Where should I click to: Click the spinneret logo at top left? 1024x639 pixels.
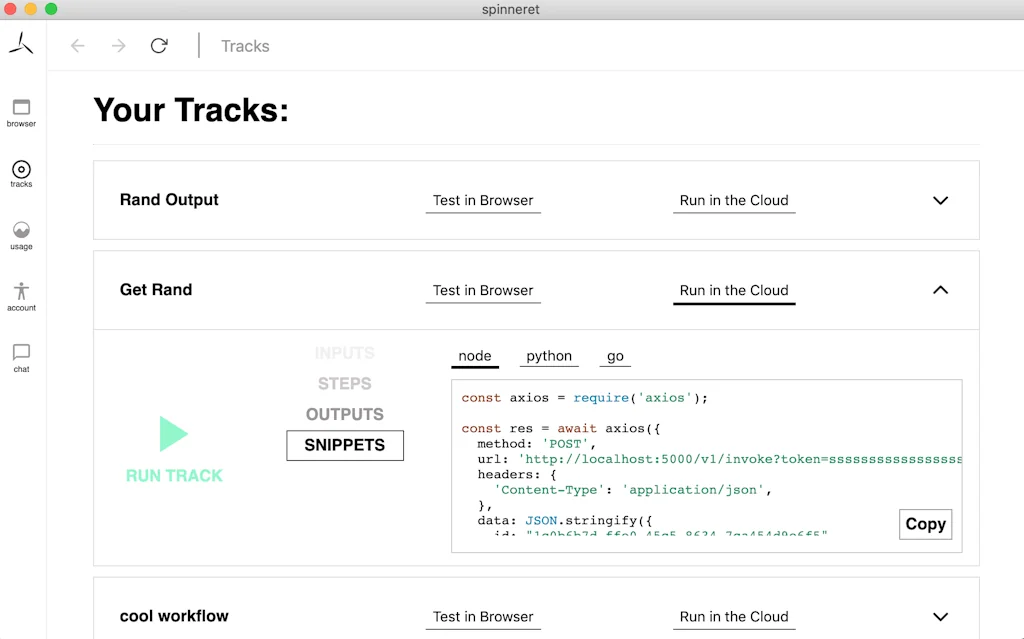22,43
